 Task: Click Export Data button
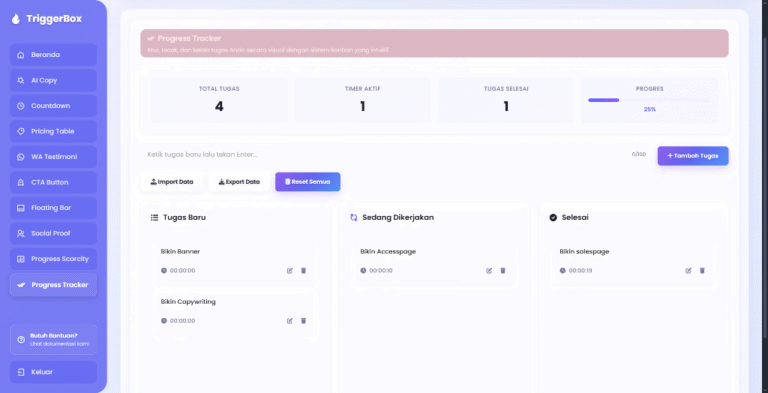coord(239,182)
